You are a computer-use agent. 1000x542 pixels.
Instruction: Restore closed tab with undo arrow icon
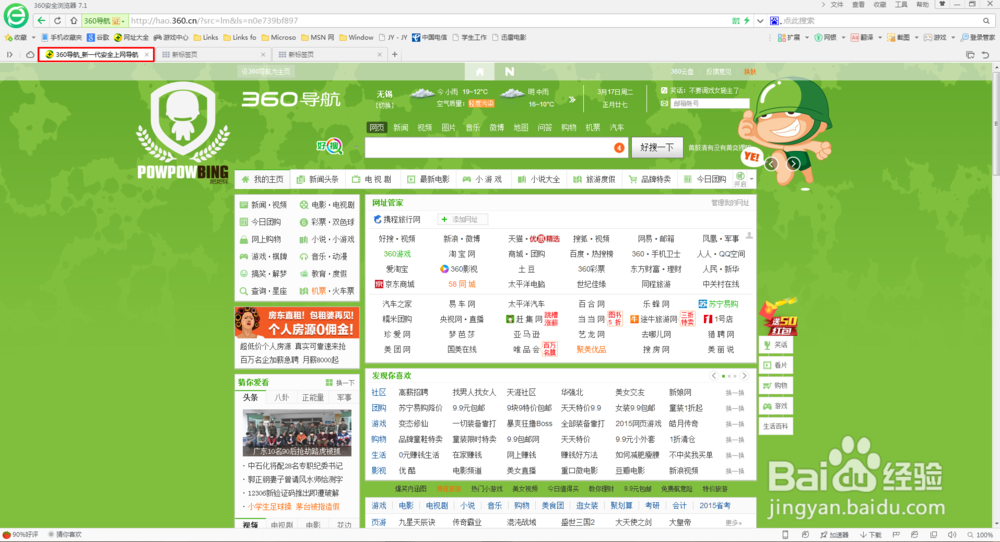pyautogui.click(x=986, y=55)
